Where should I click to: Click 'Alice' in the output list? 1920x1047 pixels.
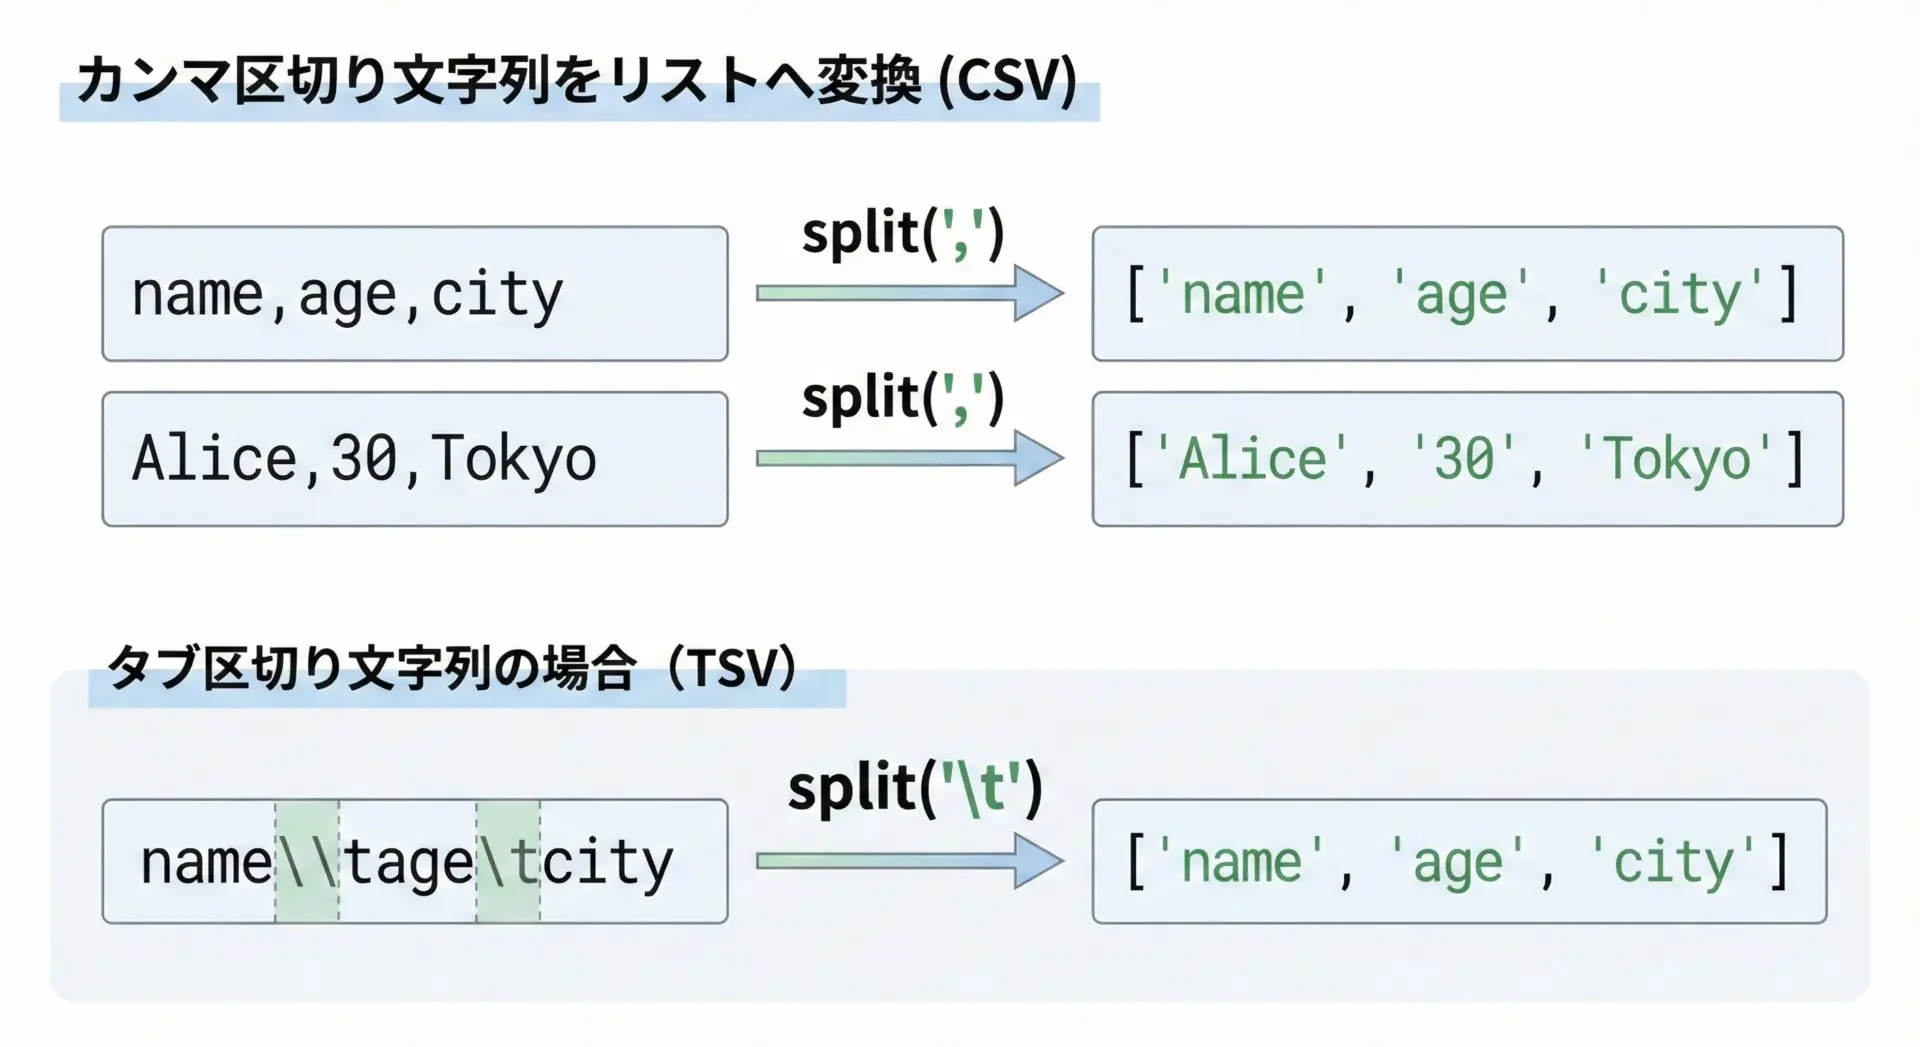pos(1251,459)
